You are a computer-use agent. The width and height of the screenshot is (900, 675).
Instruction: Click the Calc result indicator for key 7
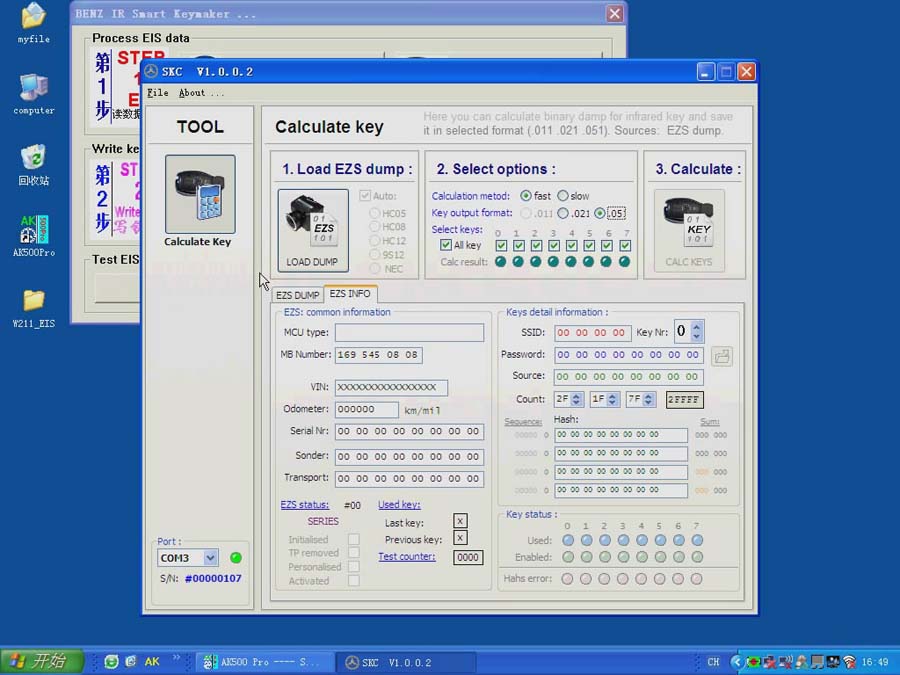coord(624,262)
